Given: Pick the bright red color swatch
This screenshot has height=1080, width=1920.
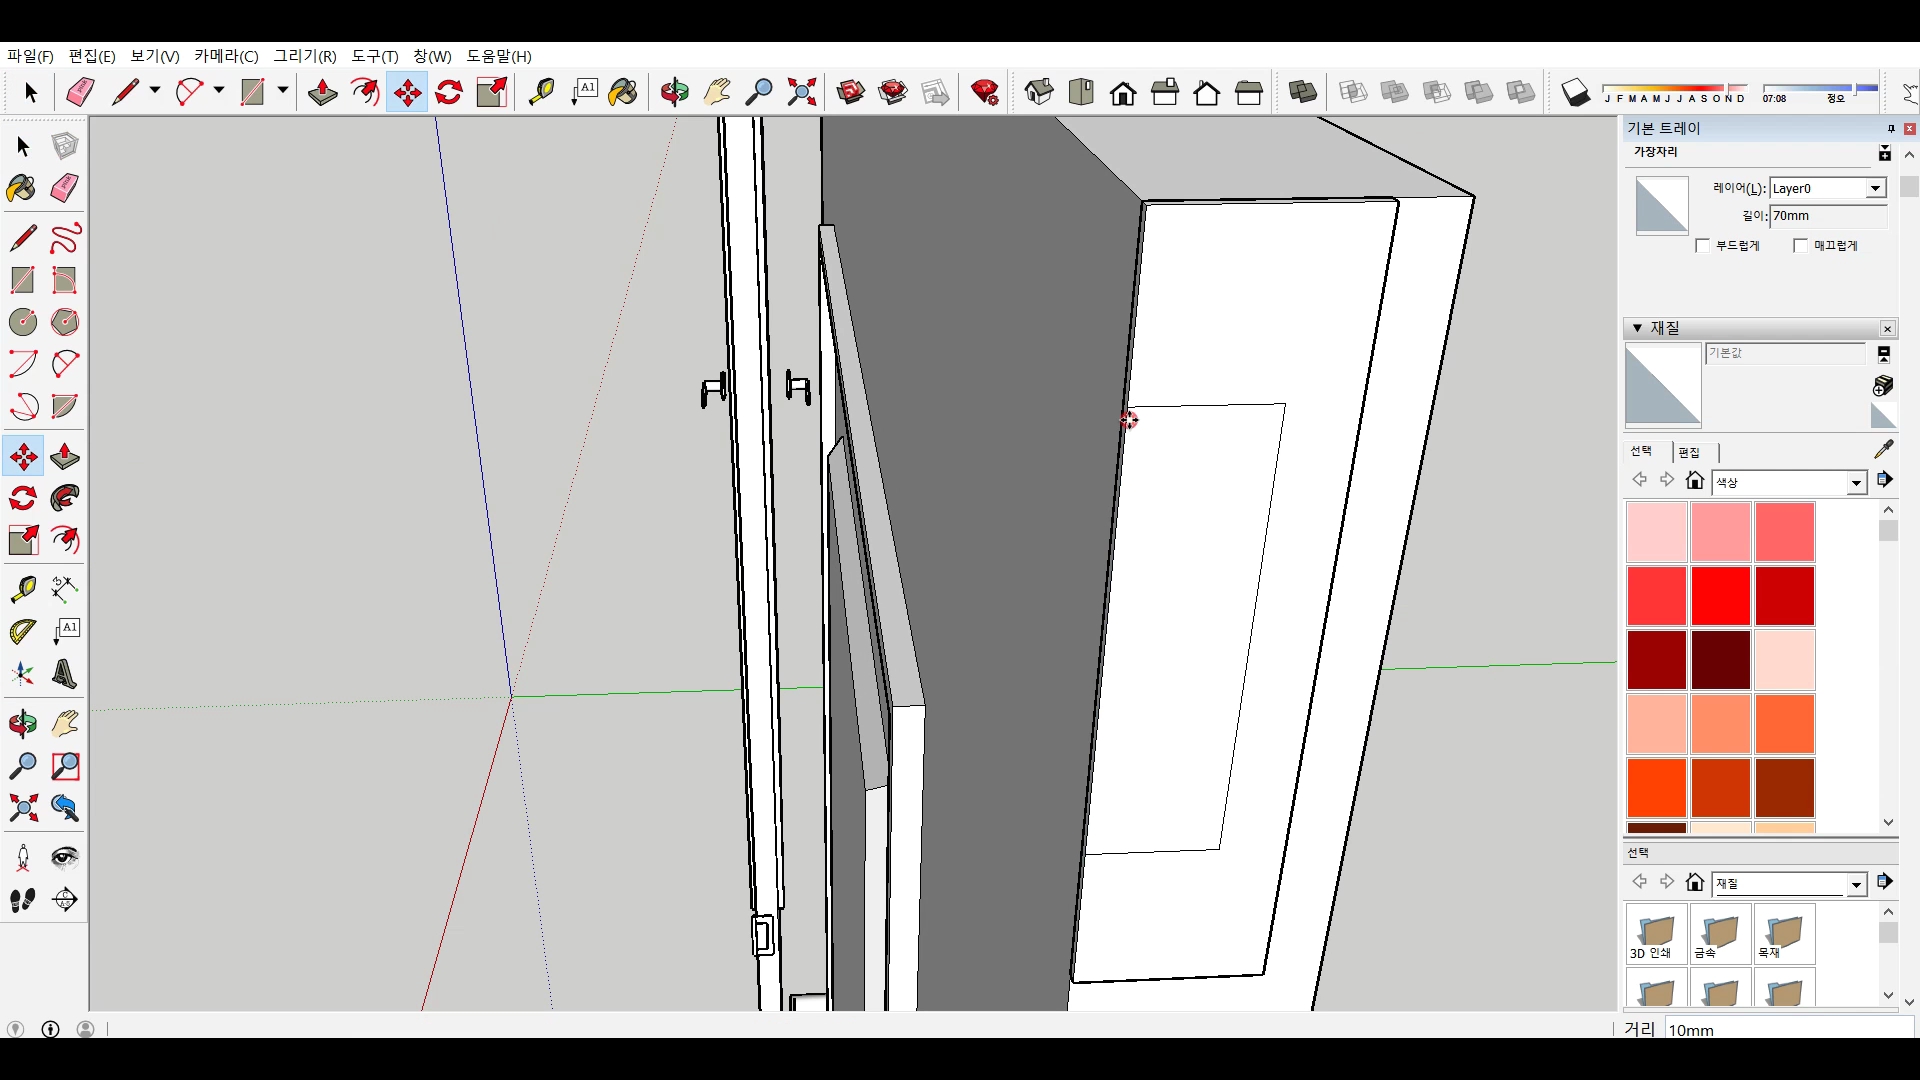Looking at the screenshot, I should [x=1720, y=596].
